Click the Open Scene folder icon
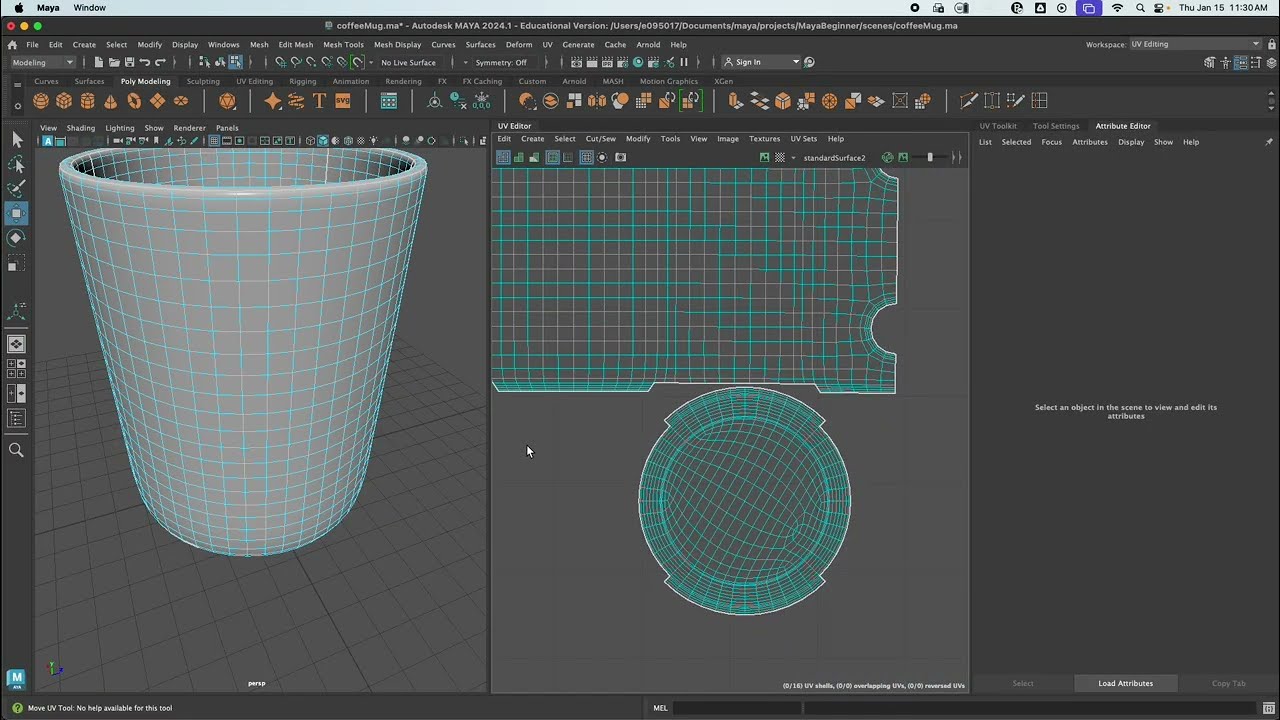This screenshot has width=1280, height=720. (x=113, y=62)
